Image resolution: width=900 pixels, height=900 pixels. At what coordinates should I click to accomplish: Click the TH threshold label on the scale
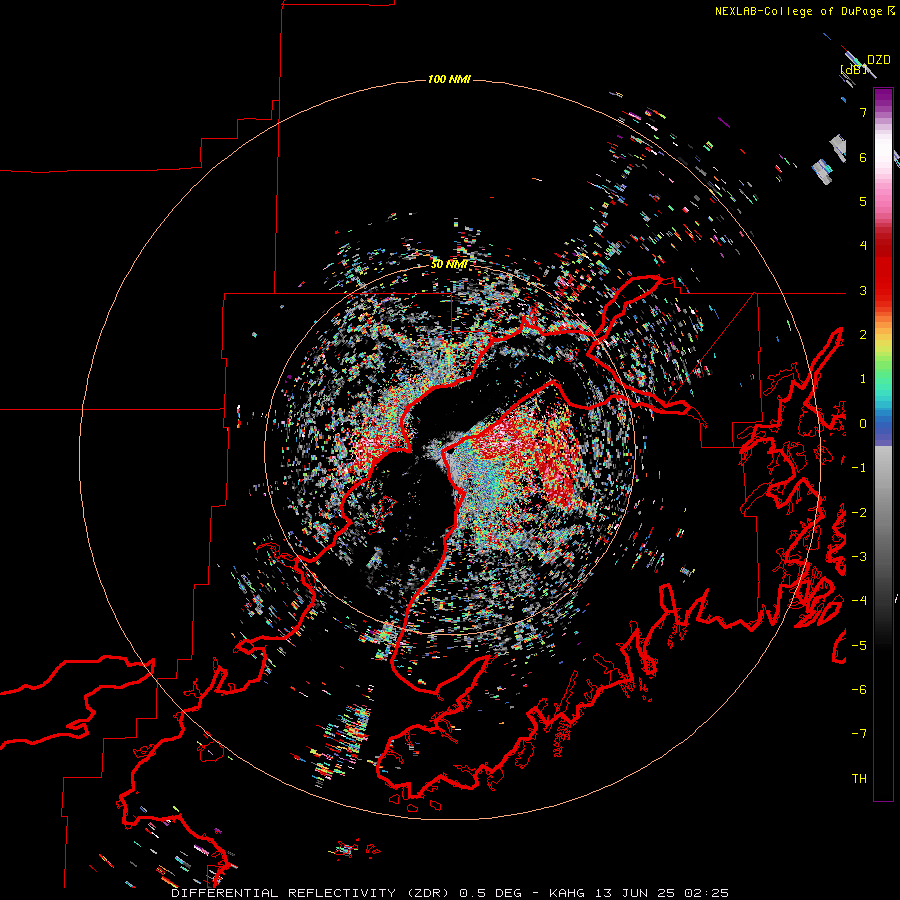pyautogui.click(x=859, y=779)
